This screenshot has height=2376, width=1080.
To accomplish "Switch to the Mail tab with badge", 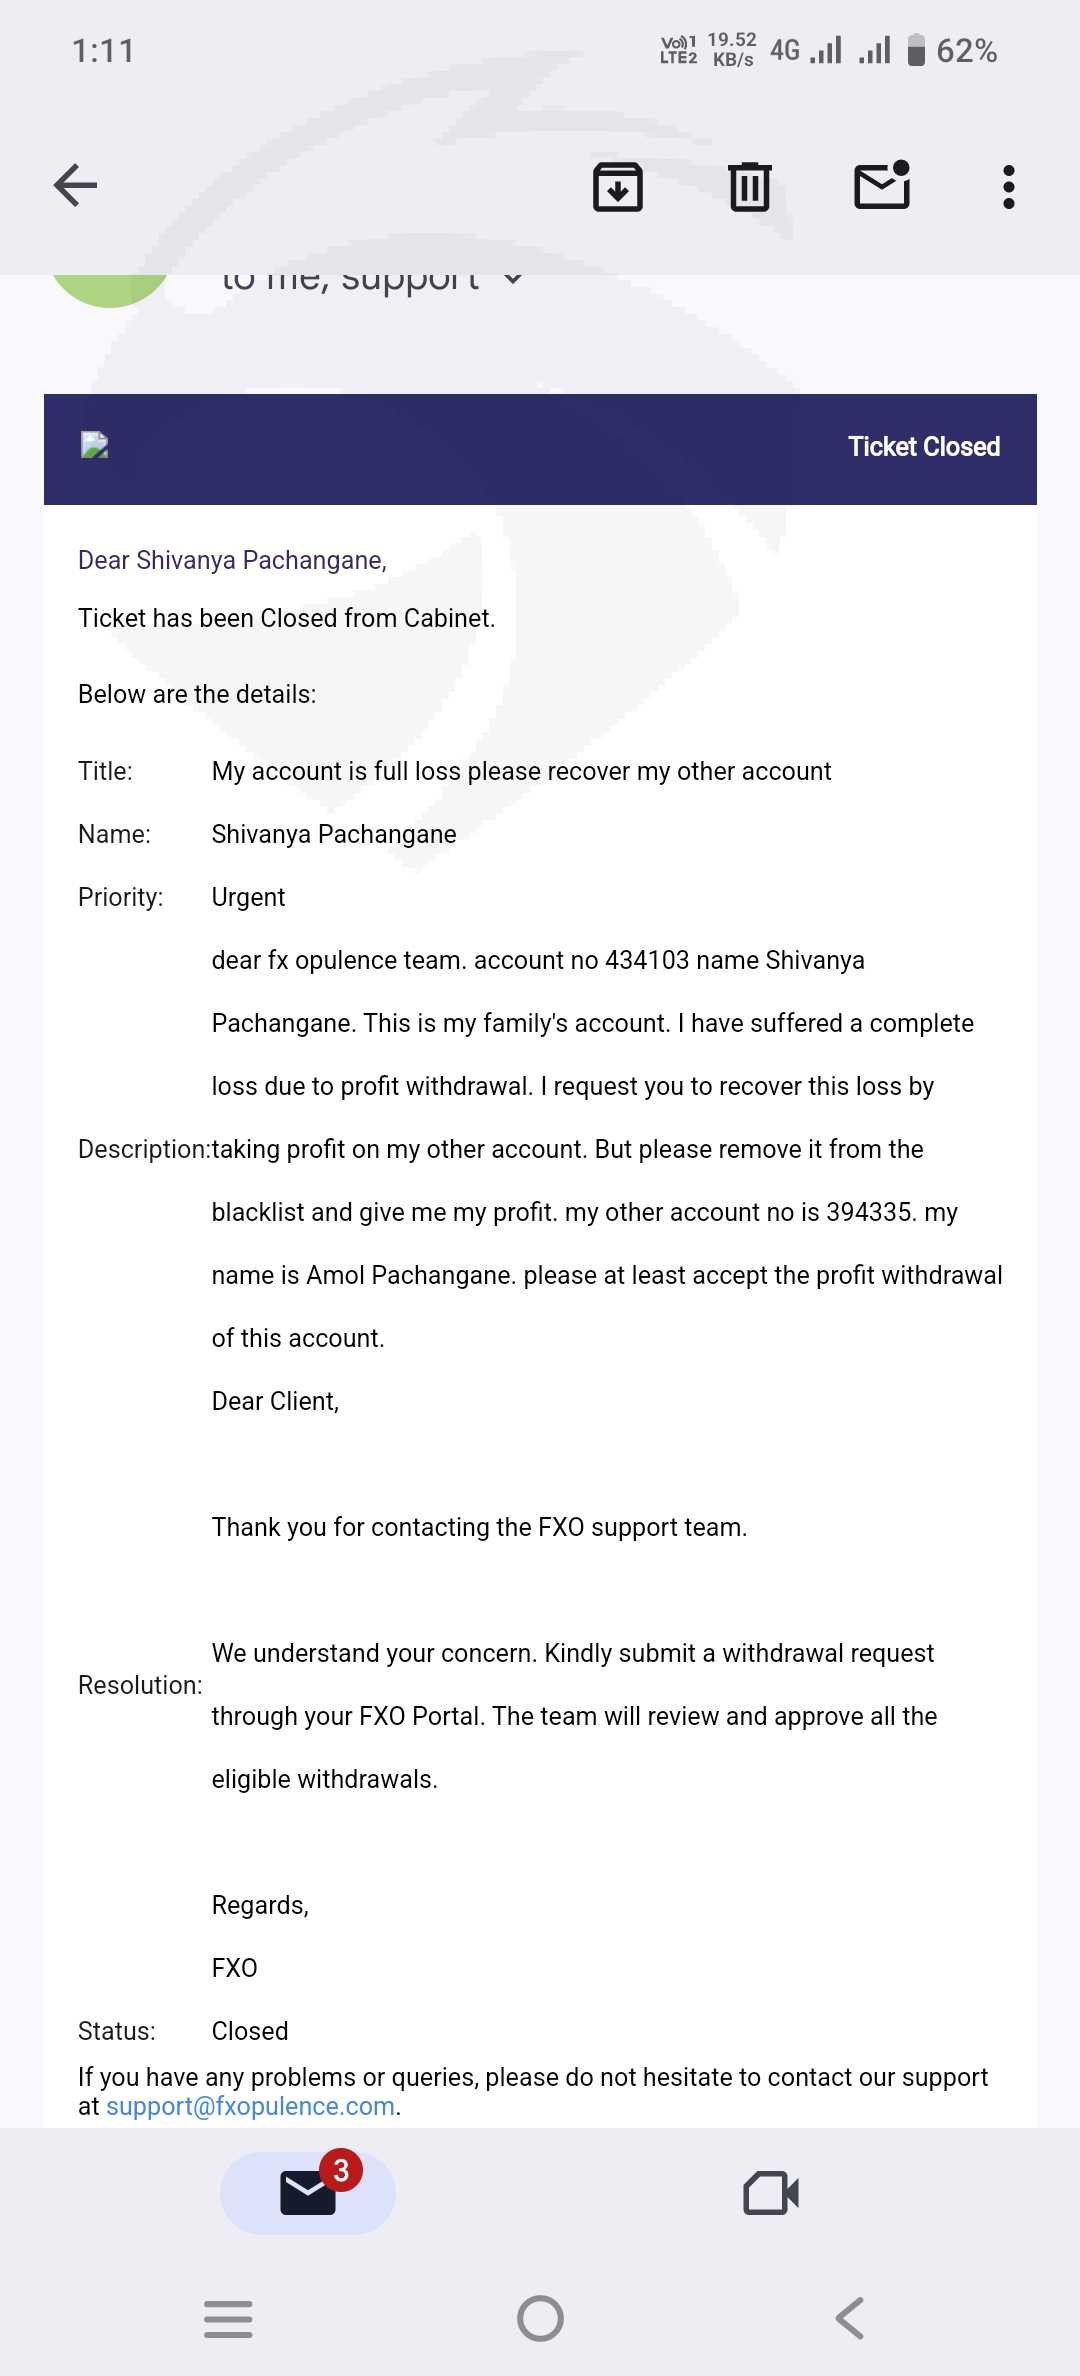I will 307,2193.
